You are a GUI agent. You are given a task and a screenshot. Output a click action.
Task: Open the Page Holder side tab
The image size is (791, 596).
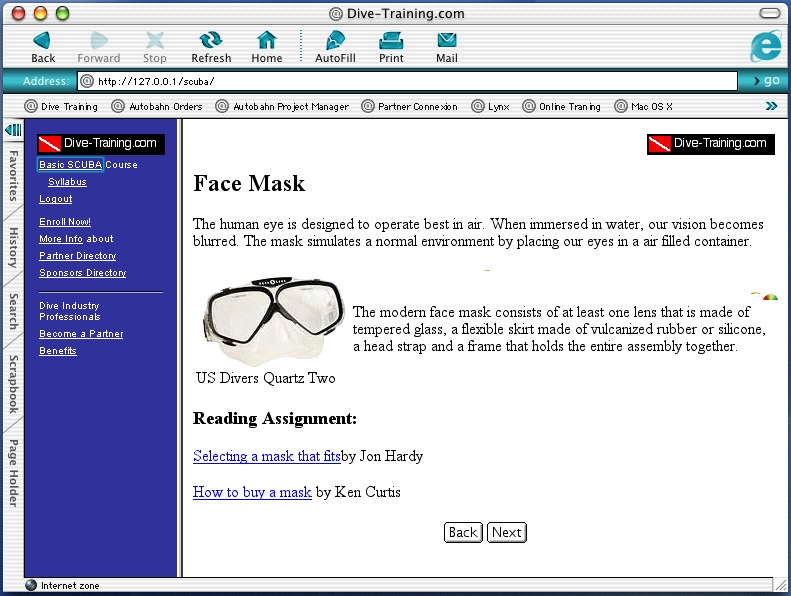14,473
